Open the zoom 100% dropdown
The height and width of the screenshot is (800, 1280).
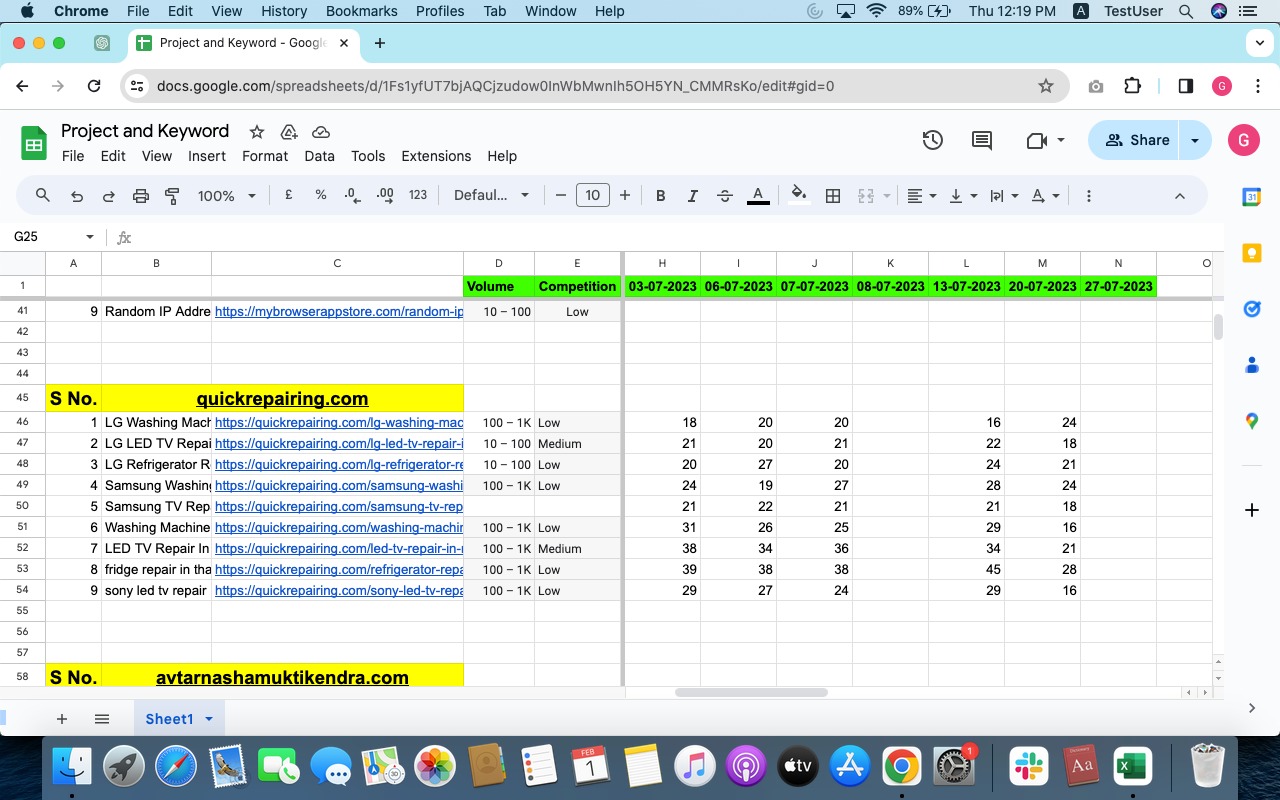tap(226, 196)
